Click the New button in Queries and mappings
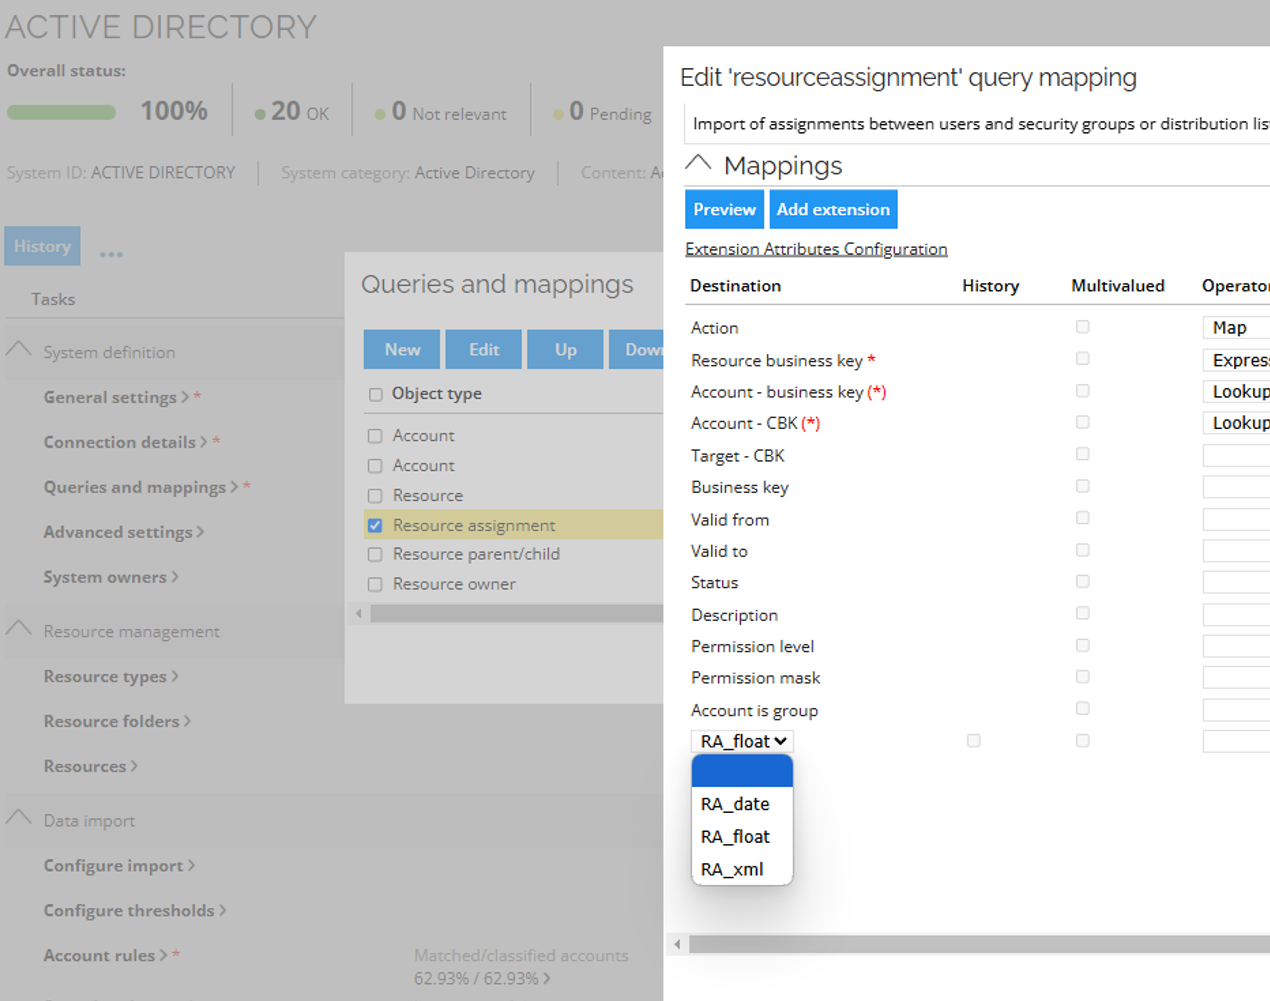 (x=402, y=349)
